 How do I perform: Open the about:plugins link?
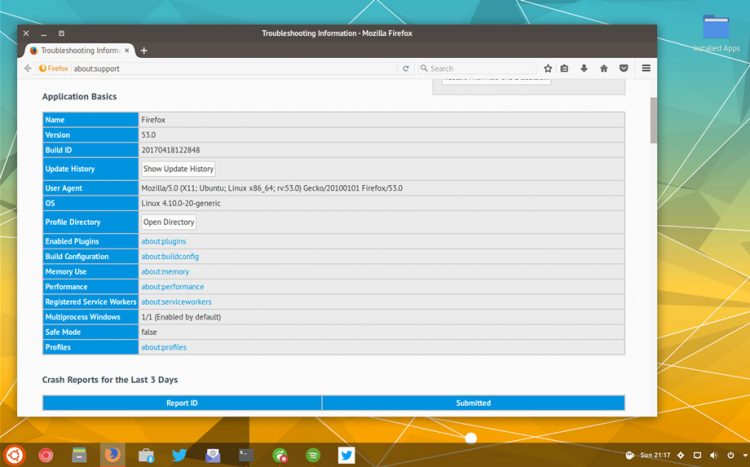click(x=164, y=242)
